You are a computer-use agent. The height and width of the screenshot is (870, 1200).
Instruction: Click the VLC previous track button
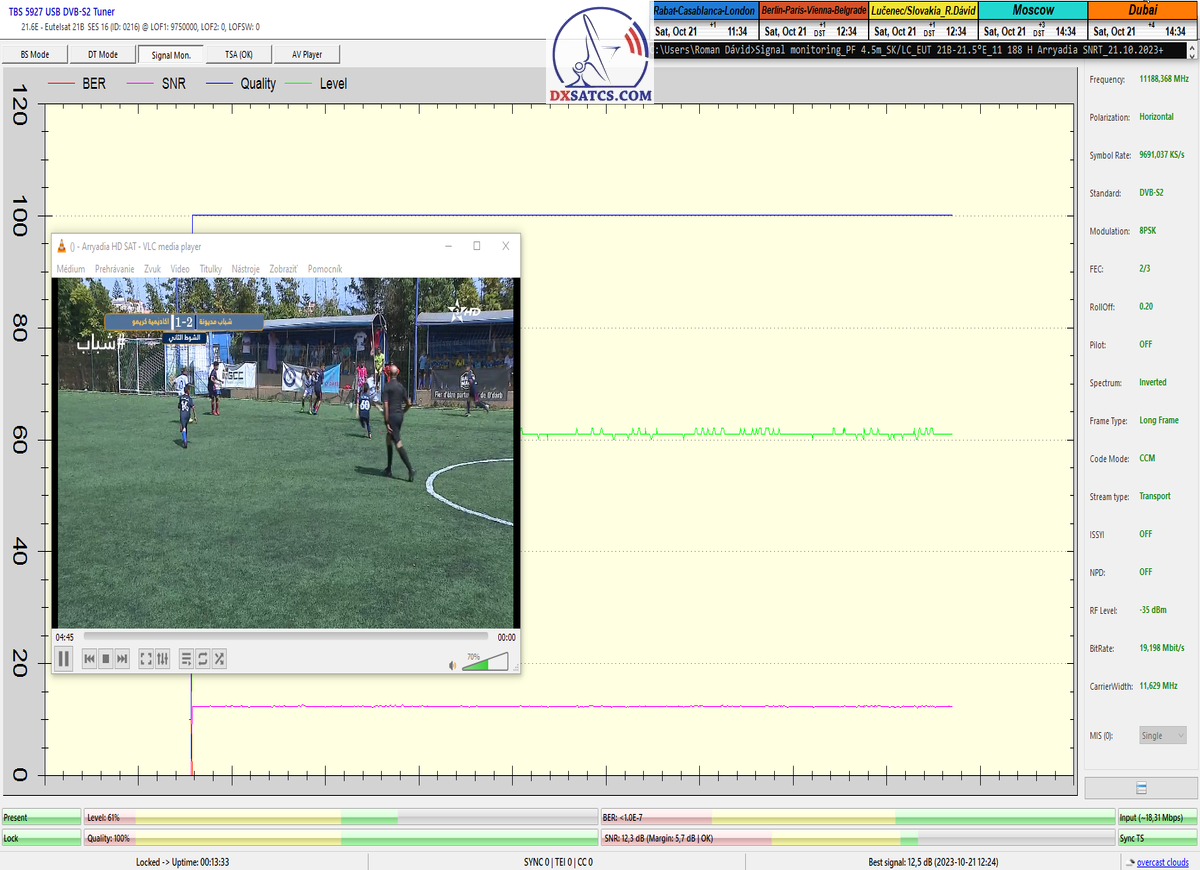click(x=89, y=658)
